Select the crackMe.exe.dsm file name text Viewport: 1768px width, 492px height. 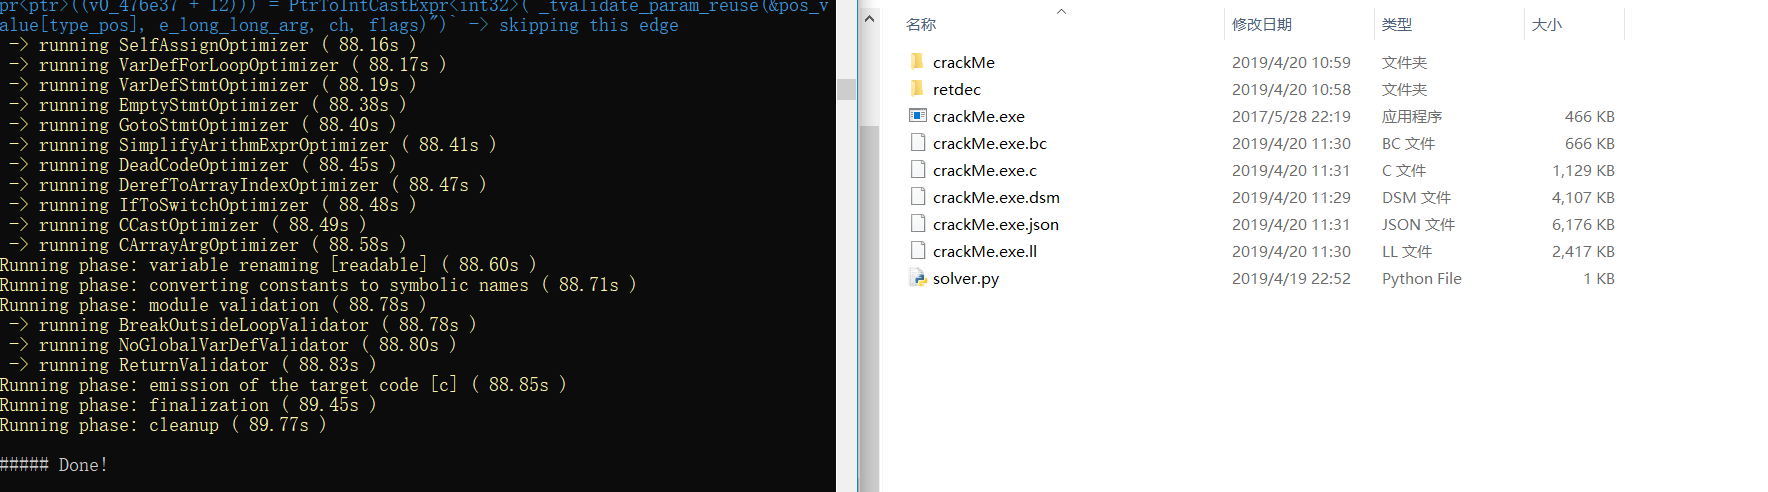tap(996, 197)
